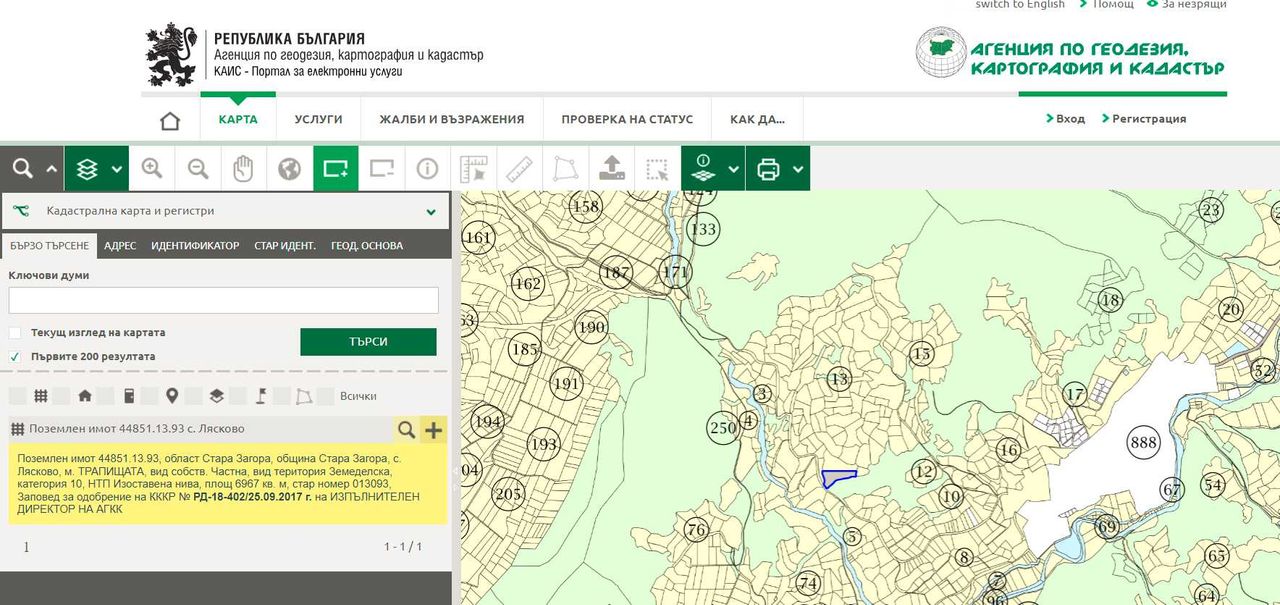Viewport: 1280px width, 605px height.
Task: Toggle 'Текущ изглед на картата' checkbox
Action: pyautogui.click(x=15, y=333)
